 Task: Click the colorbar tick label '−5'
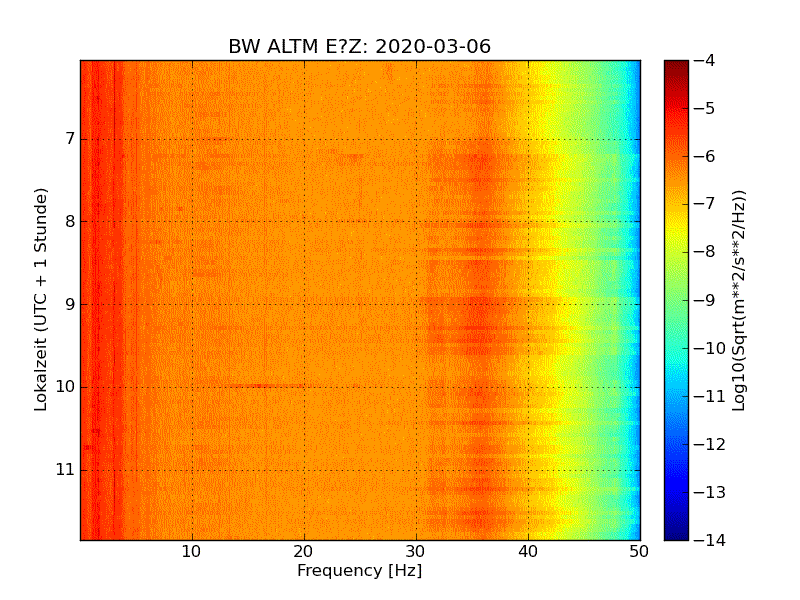(705, 109)
